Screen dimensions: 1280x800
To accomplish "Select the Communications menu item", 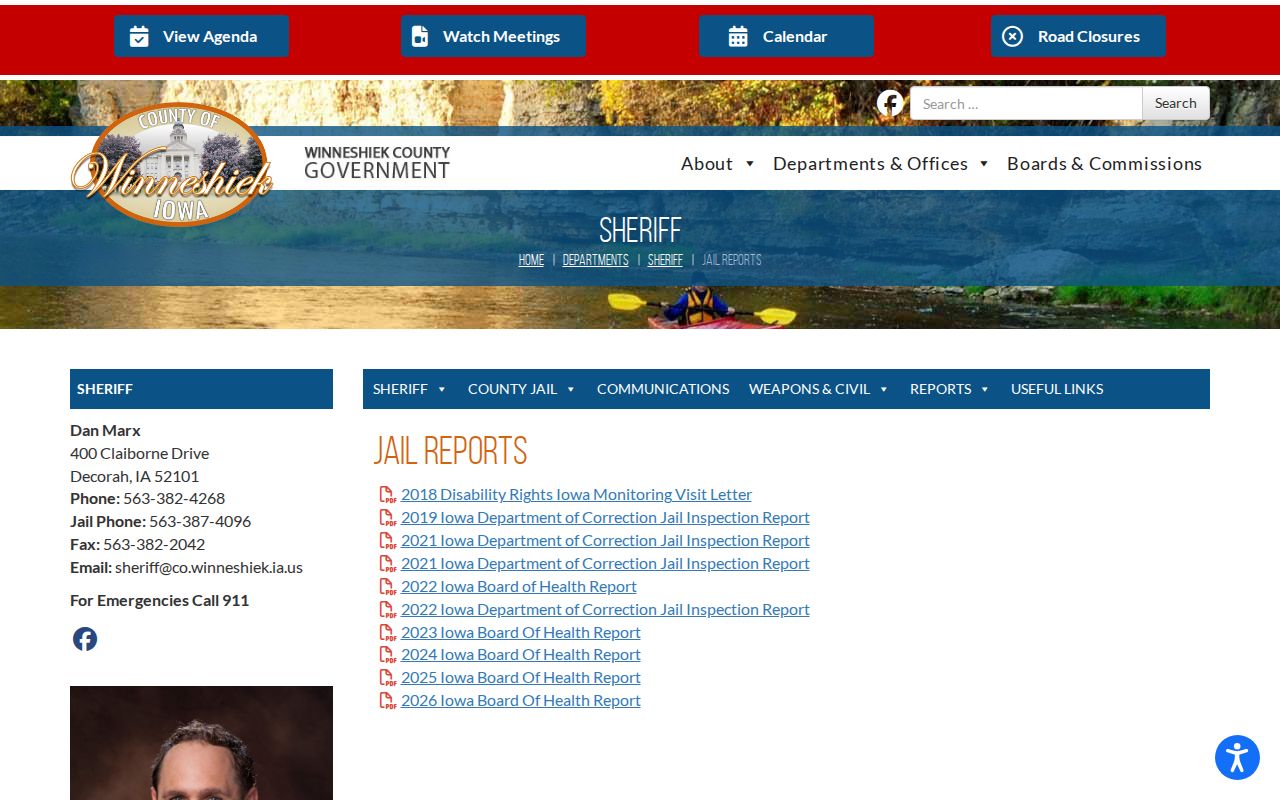I will coord(663,389).
